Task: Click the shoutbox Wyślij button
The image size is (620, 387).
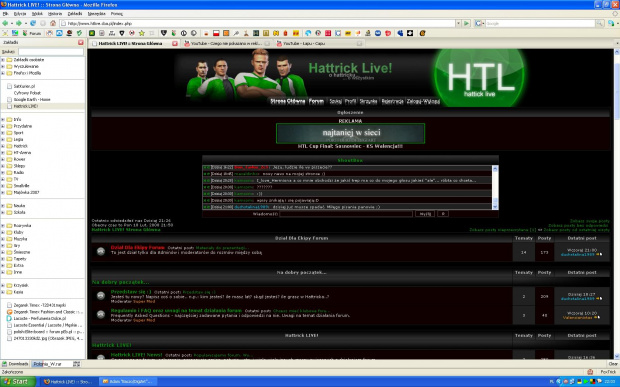Action: pos(425,213)
